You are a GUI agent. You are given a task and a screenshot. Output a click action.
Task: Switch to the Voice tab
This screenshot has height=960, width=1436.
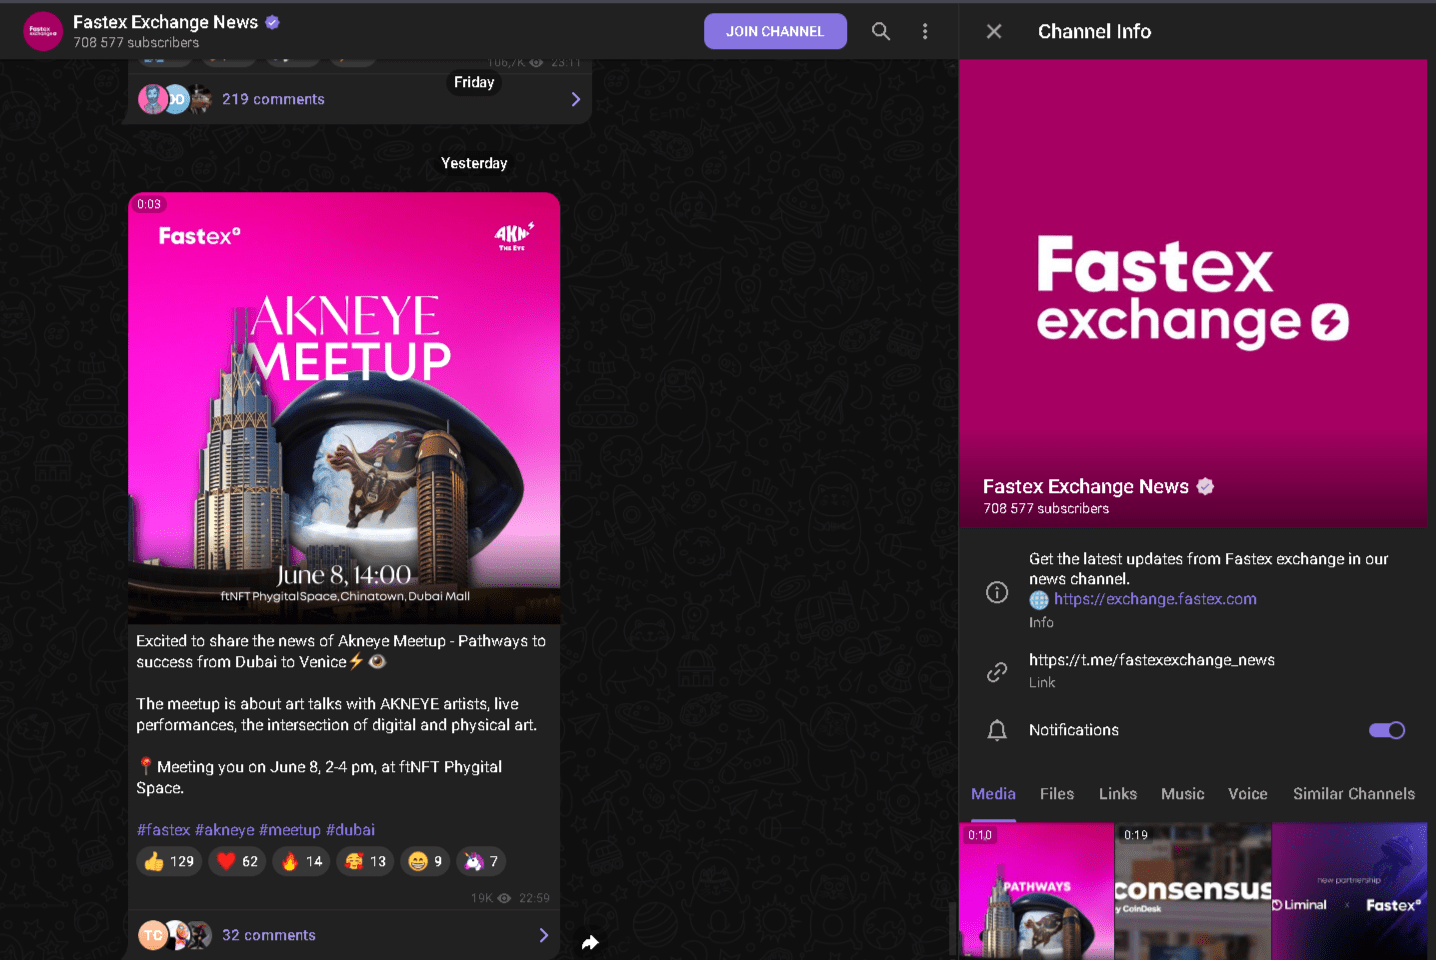pos(1248,794)
